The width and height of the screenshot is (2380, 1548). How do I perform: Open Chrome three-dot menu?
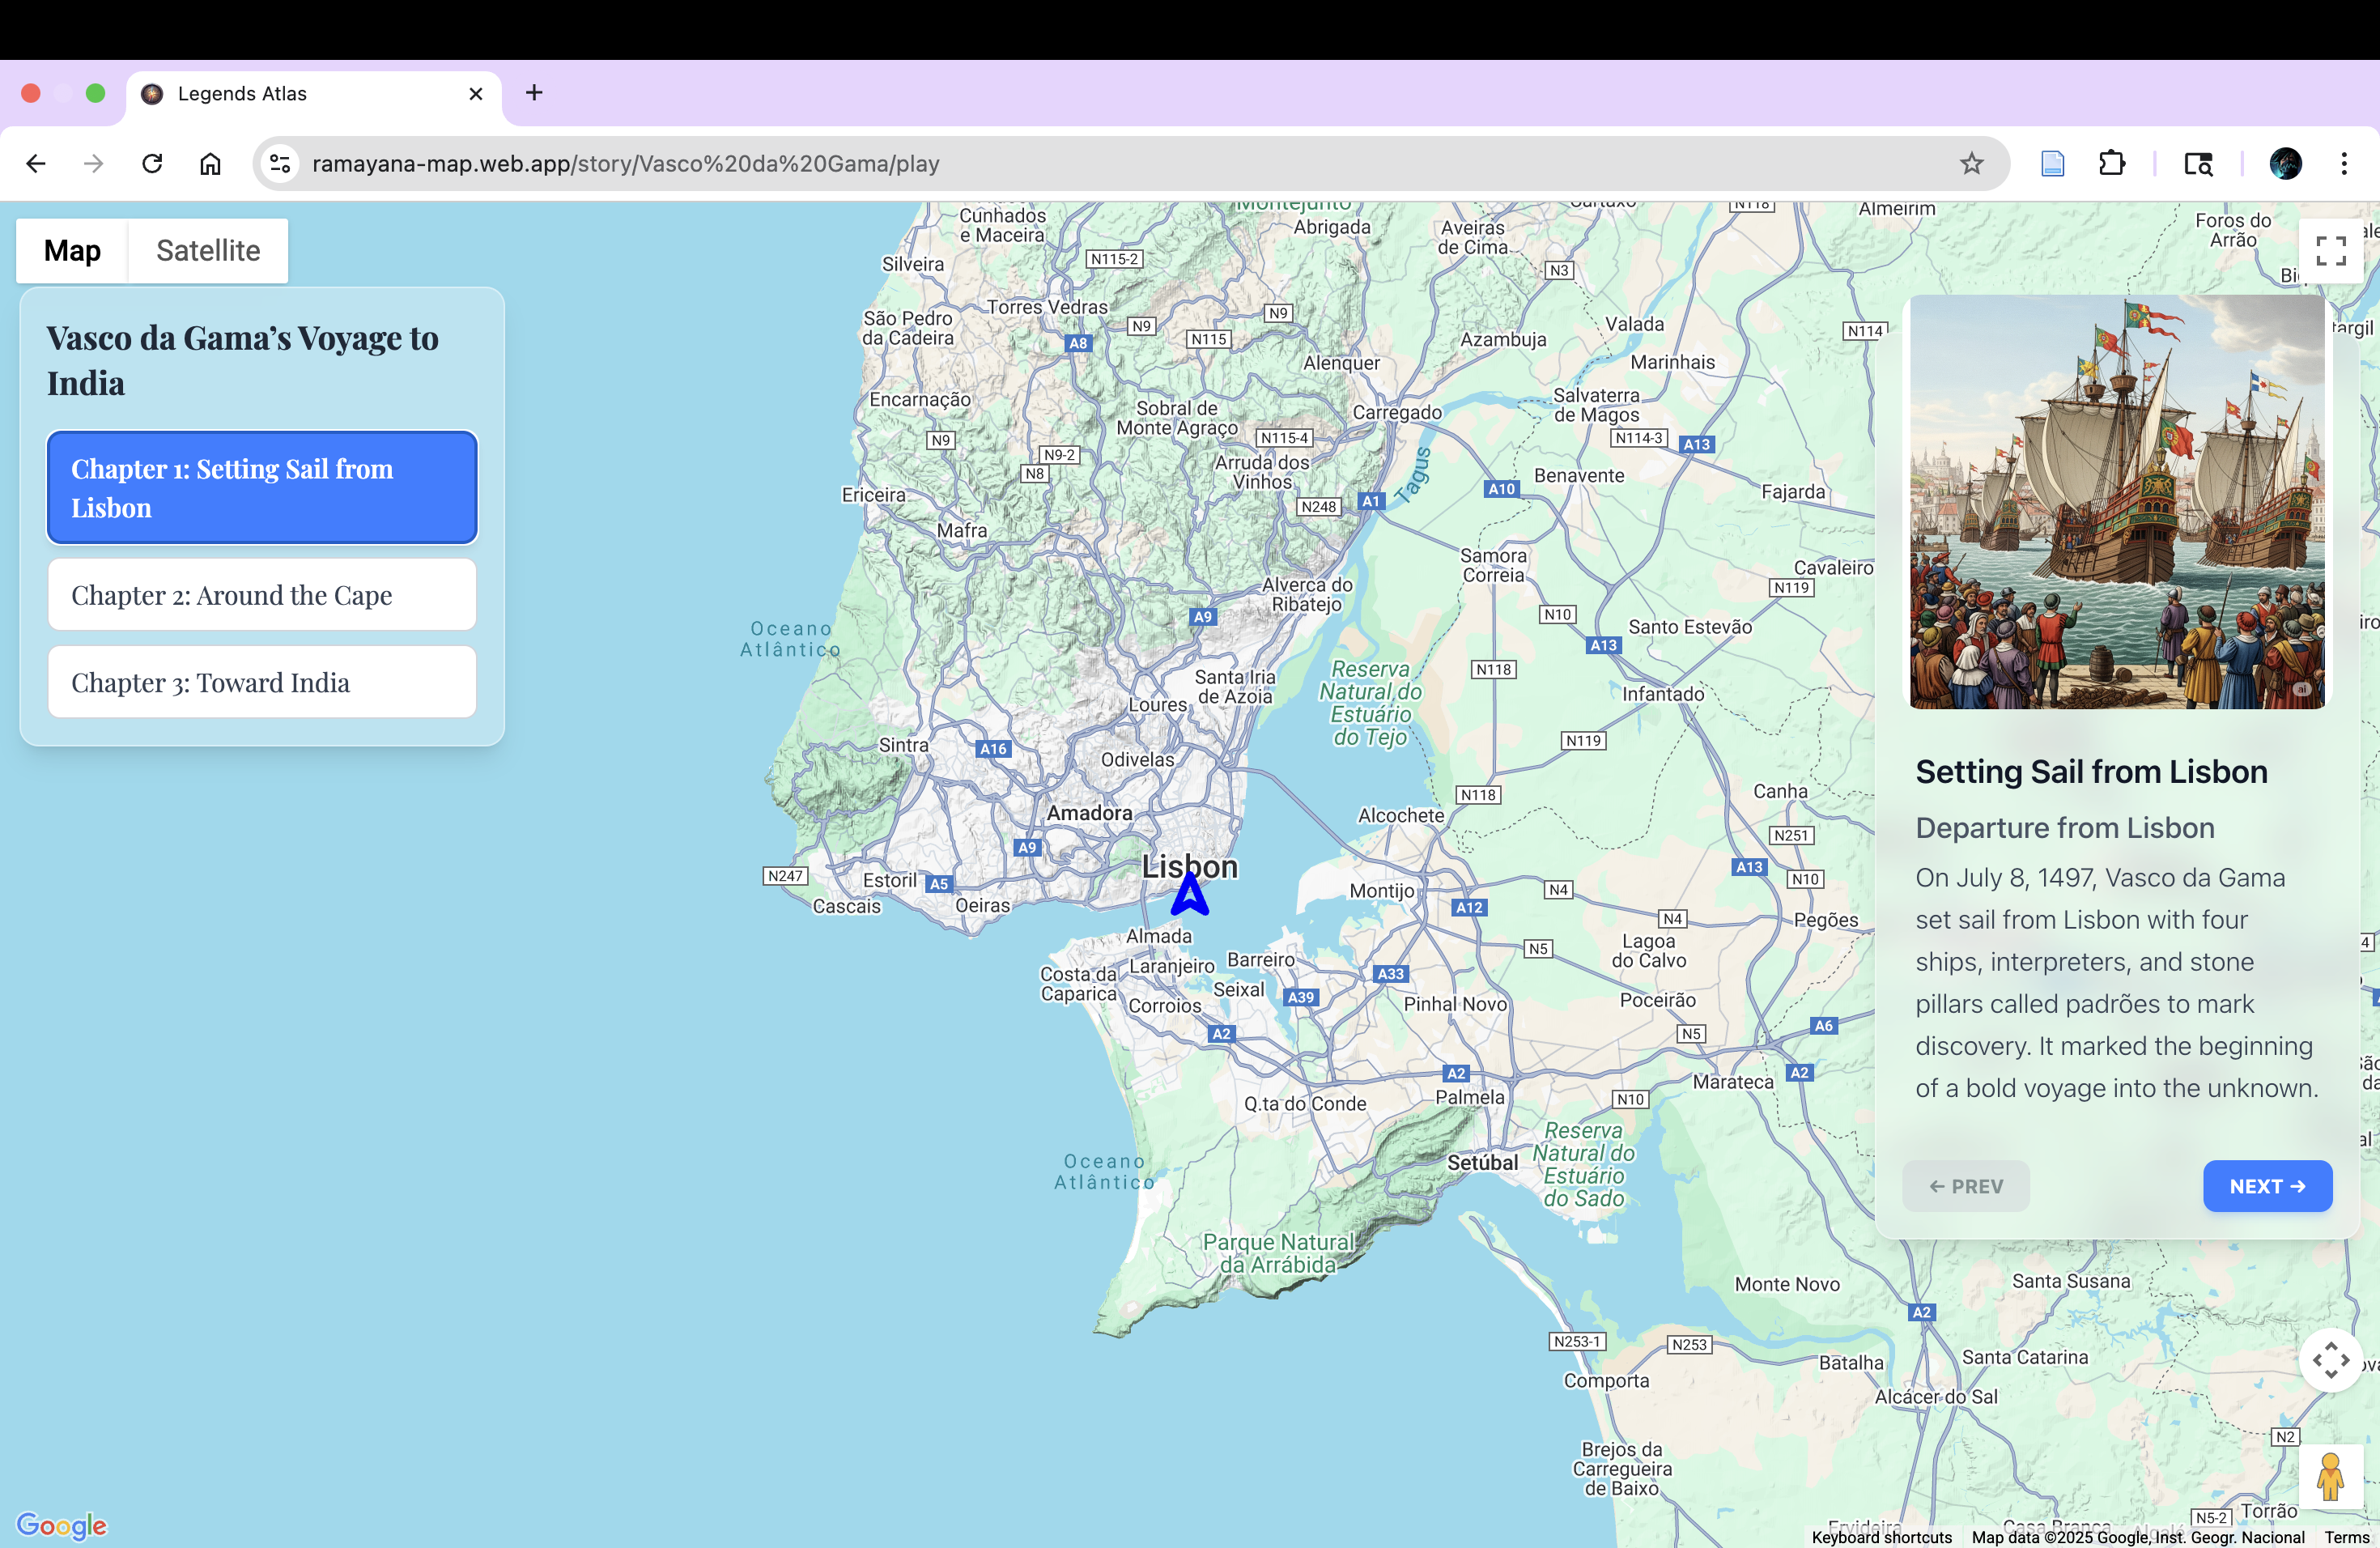point(2344,163)
